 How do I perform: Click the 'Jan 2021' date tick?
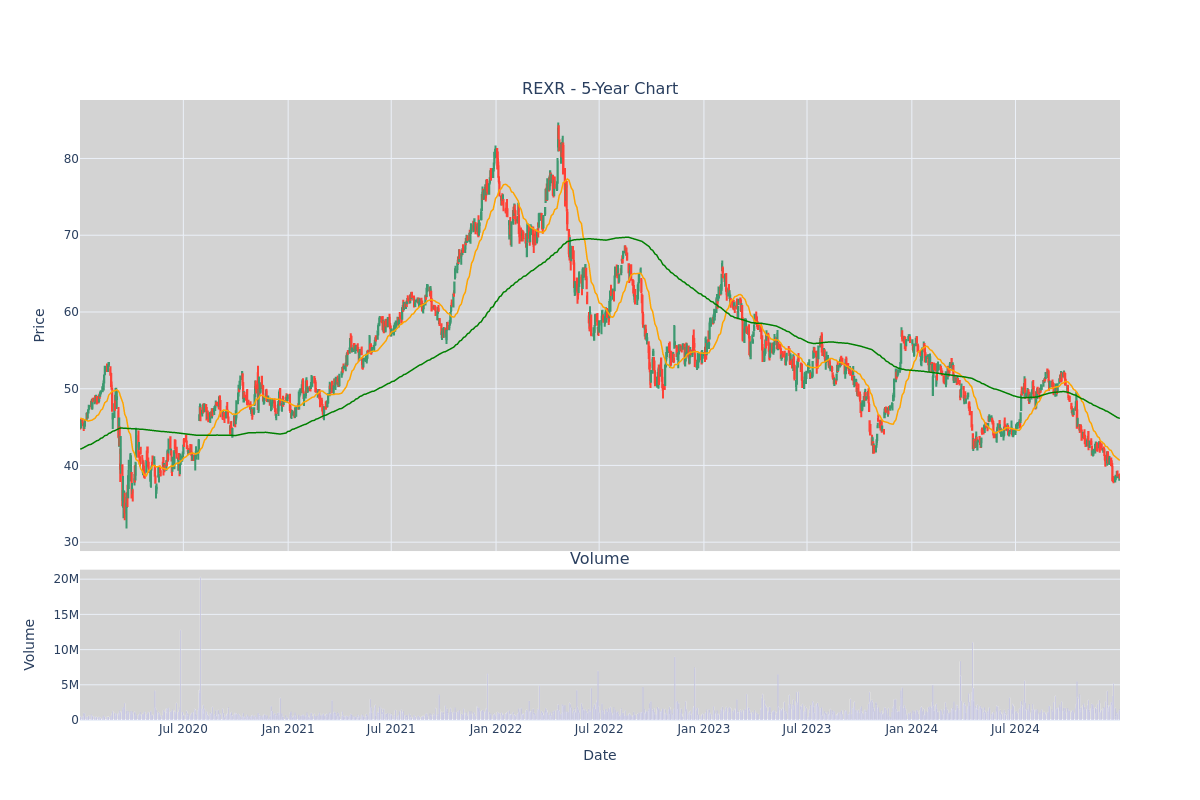(x=288, y=729)
